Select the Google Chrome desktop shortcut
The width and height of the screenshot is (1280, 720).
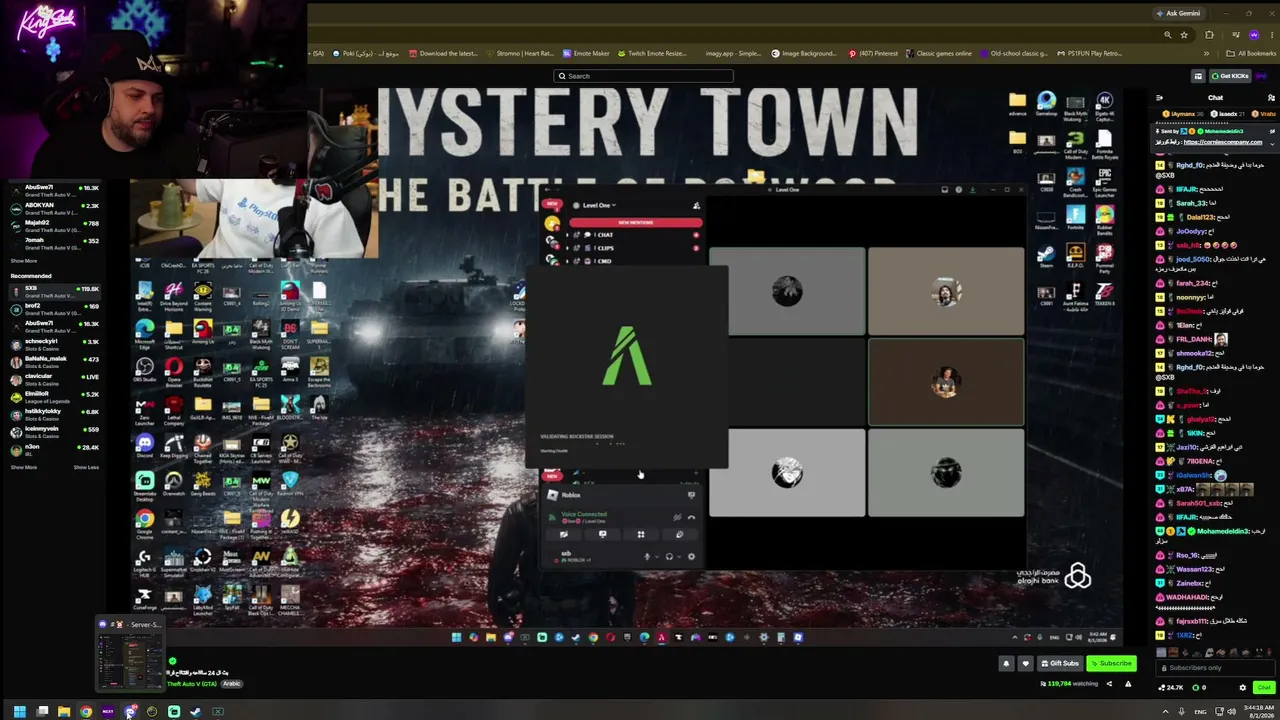click(x=145, y=522)
